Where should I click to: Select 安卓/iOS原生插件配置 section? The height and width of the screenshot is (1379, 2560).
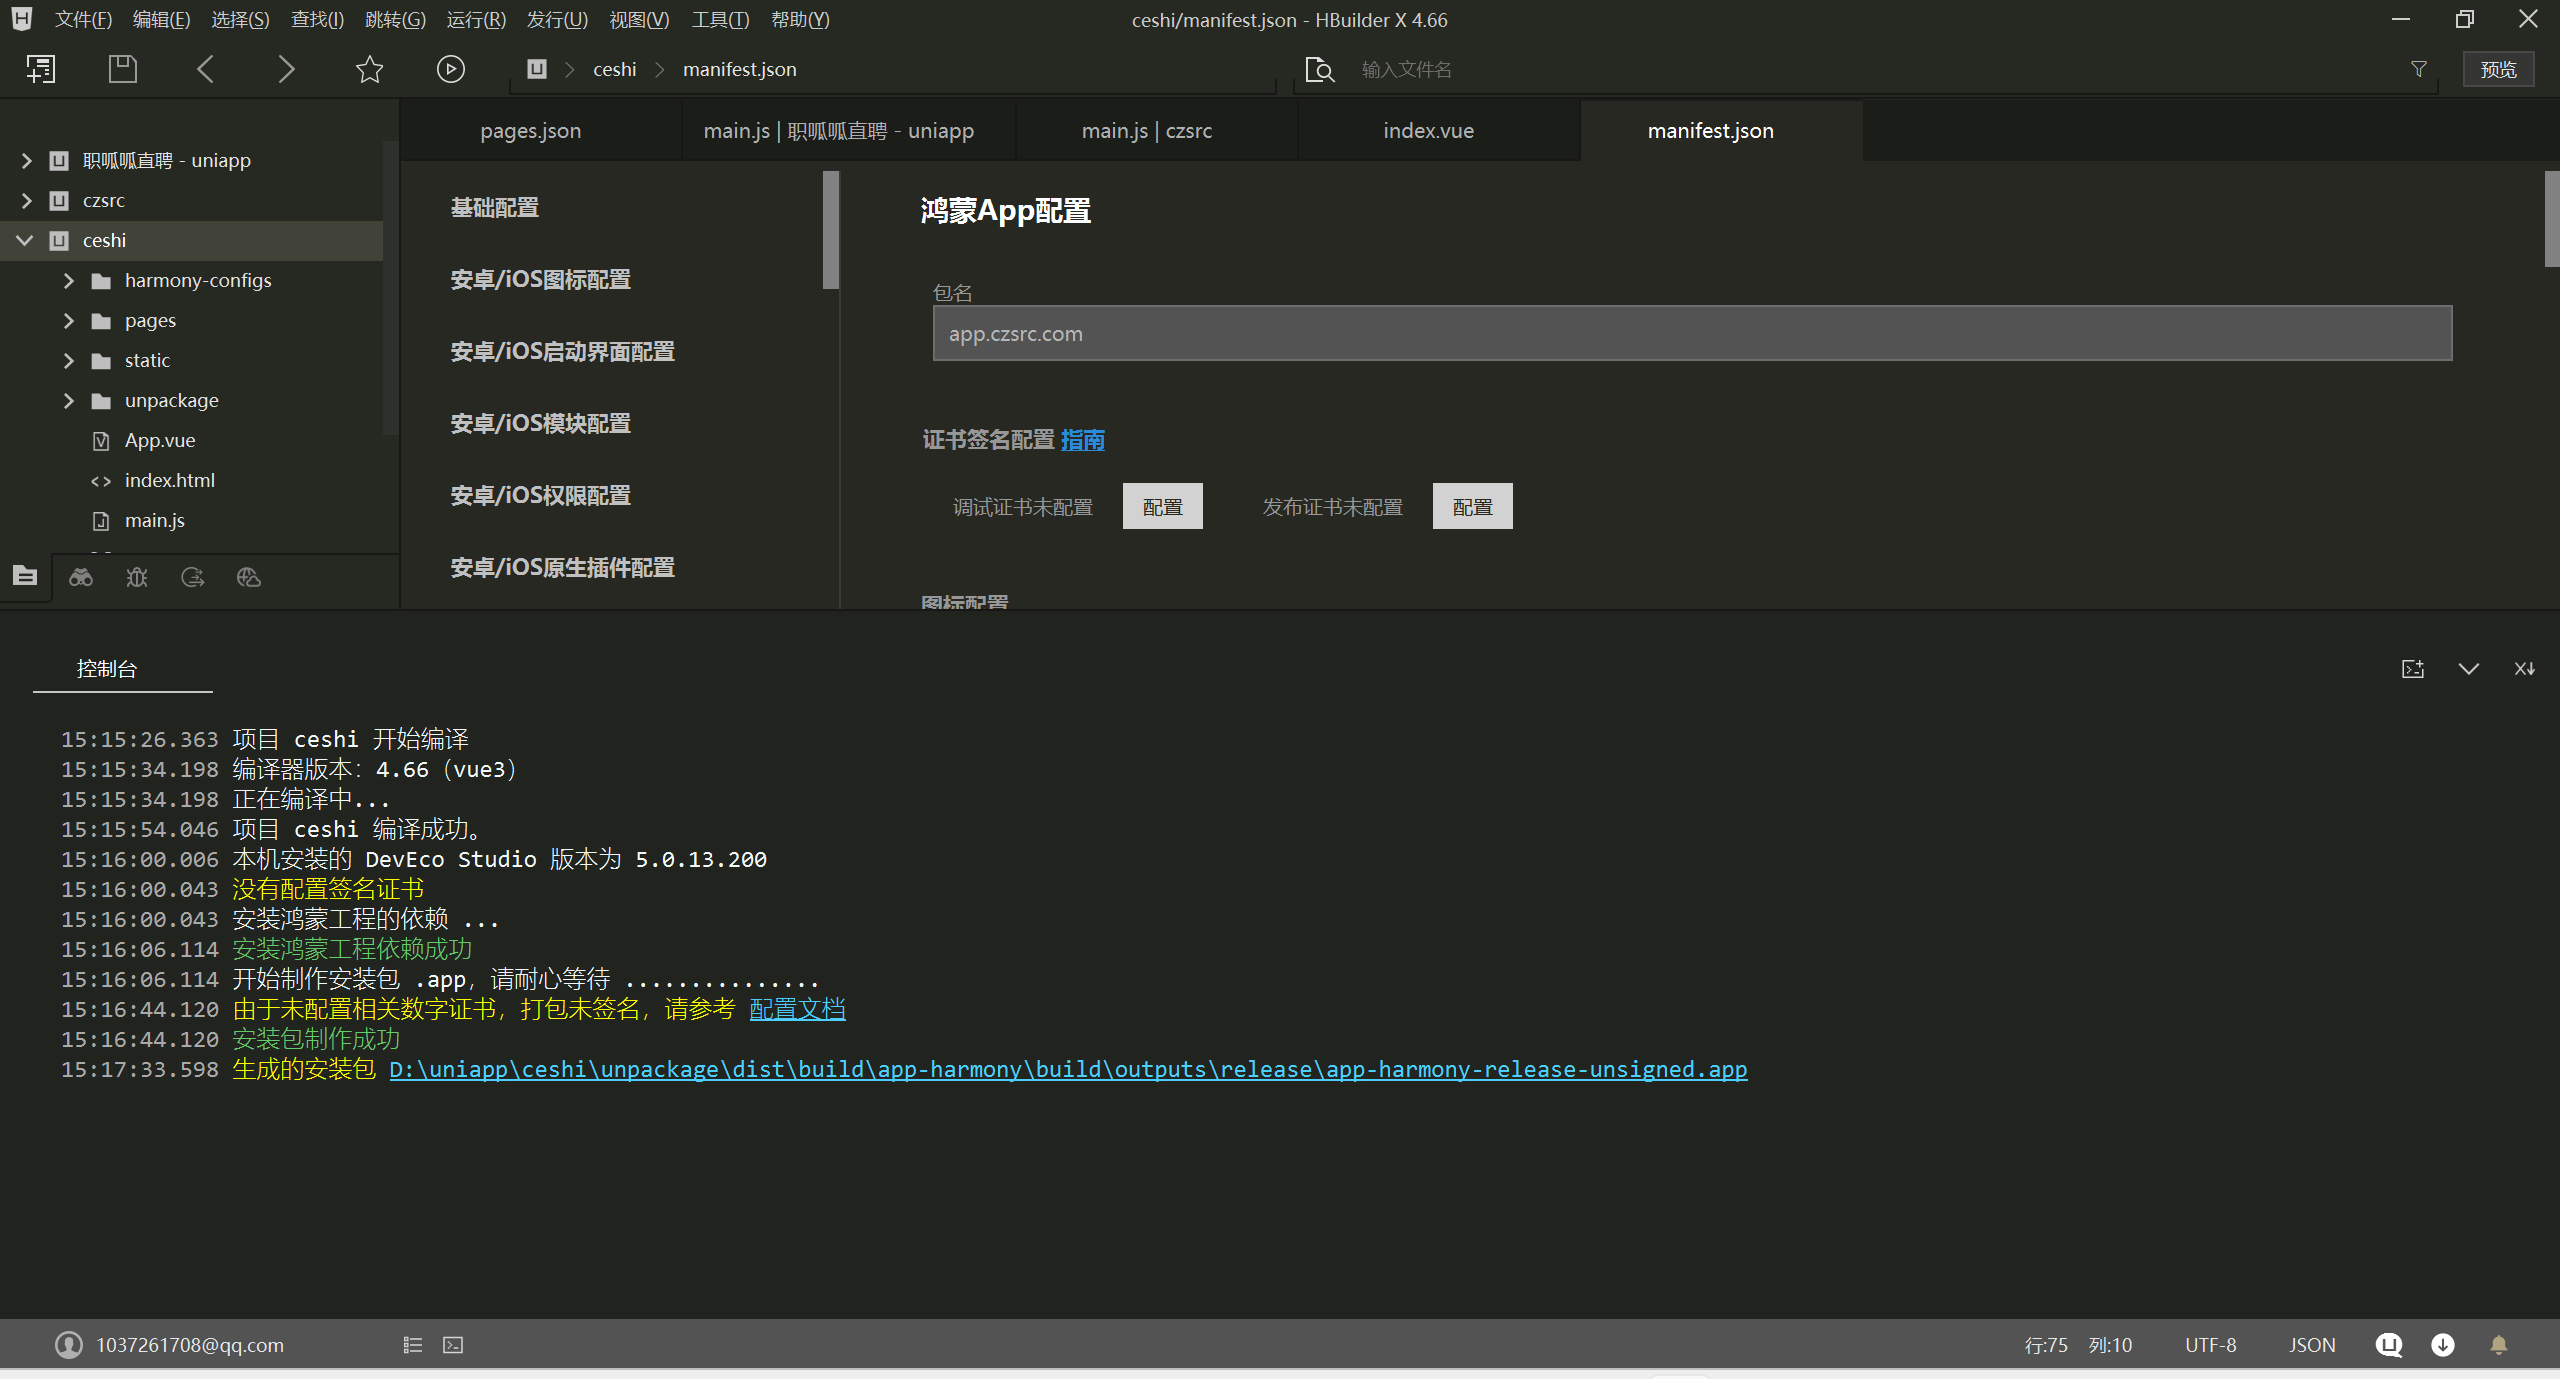(562, 568)
